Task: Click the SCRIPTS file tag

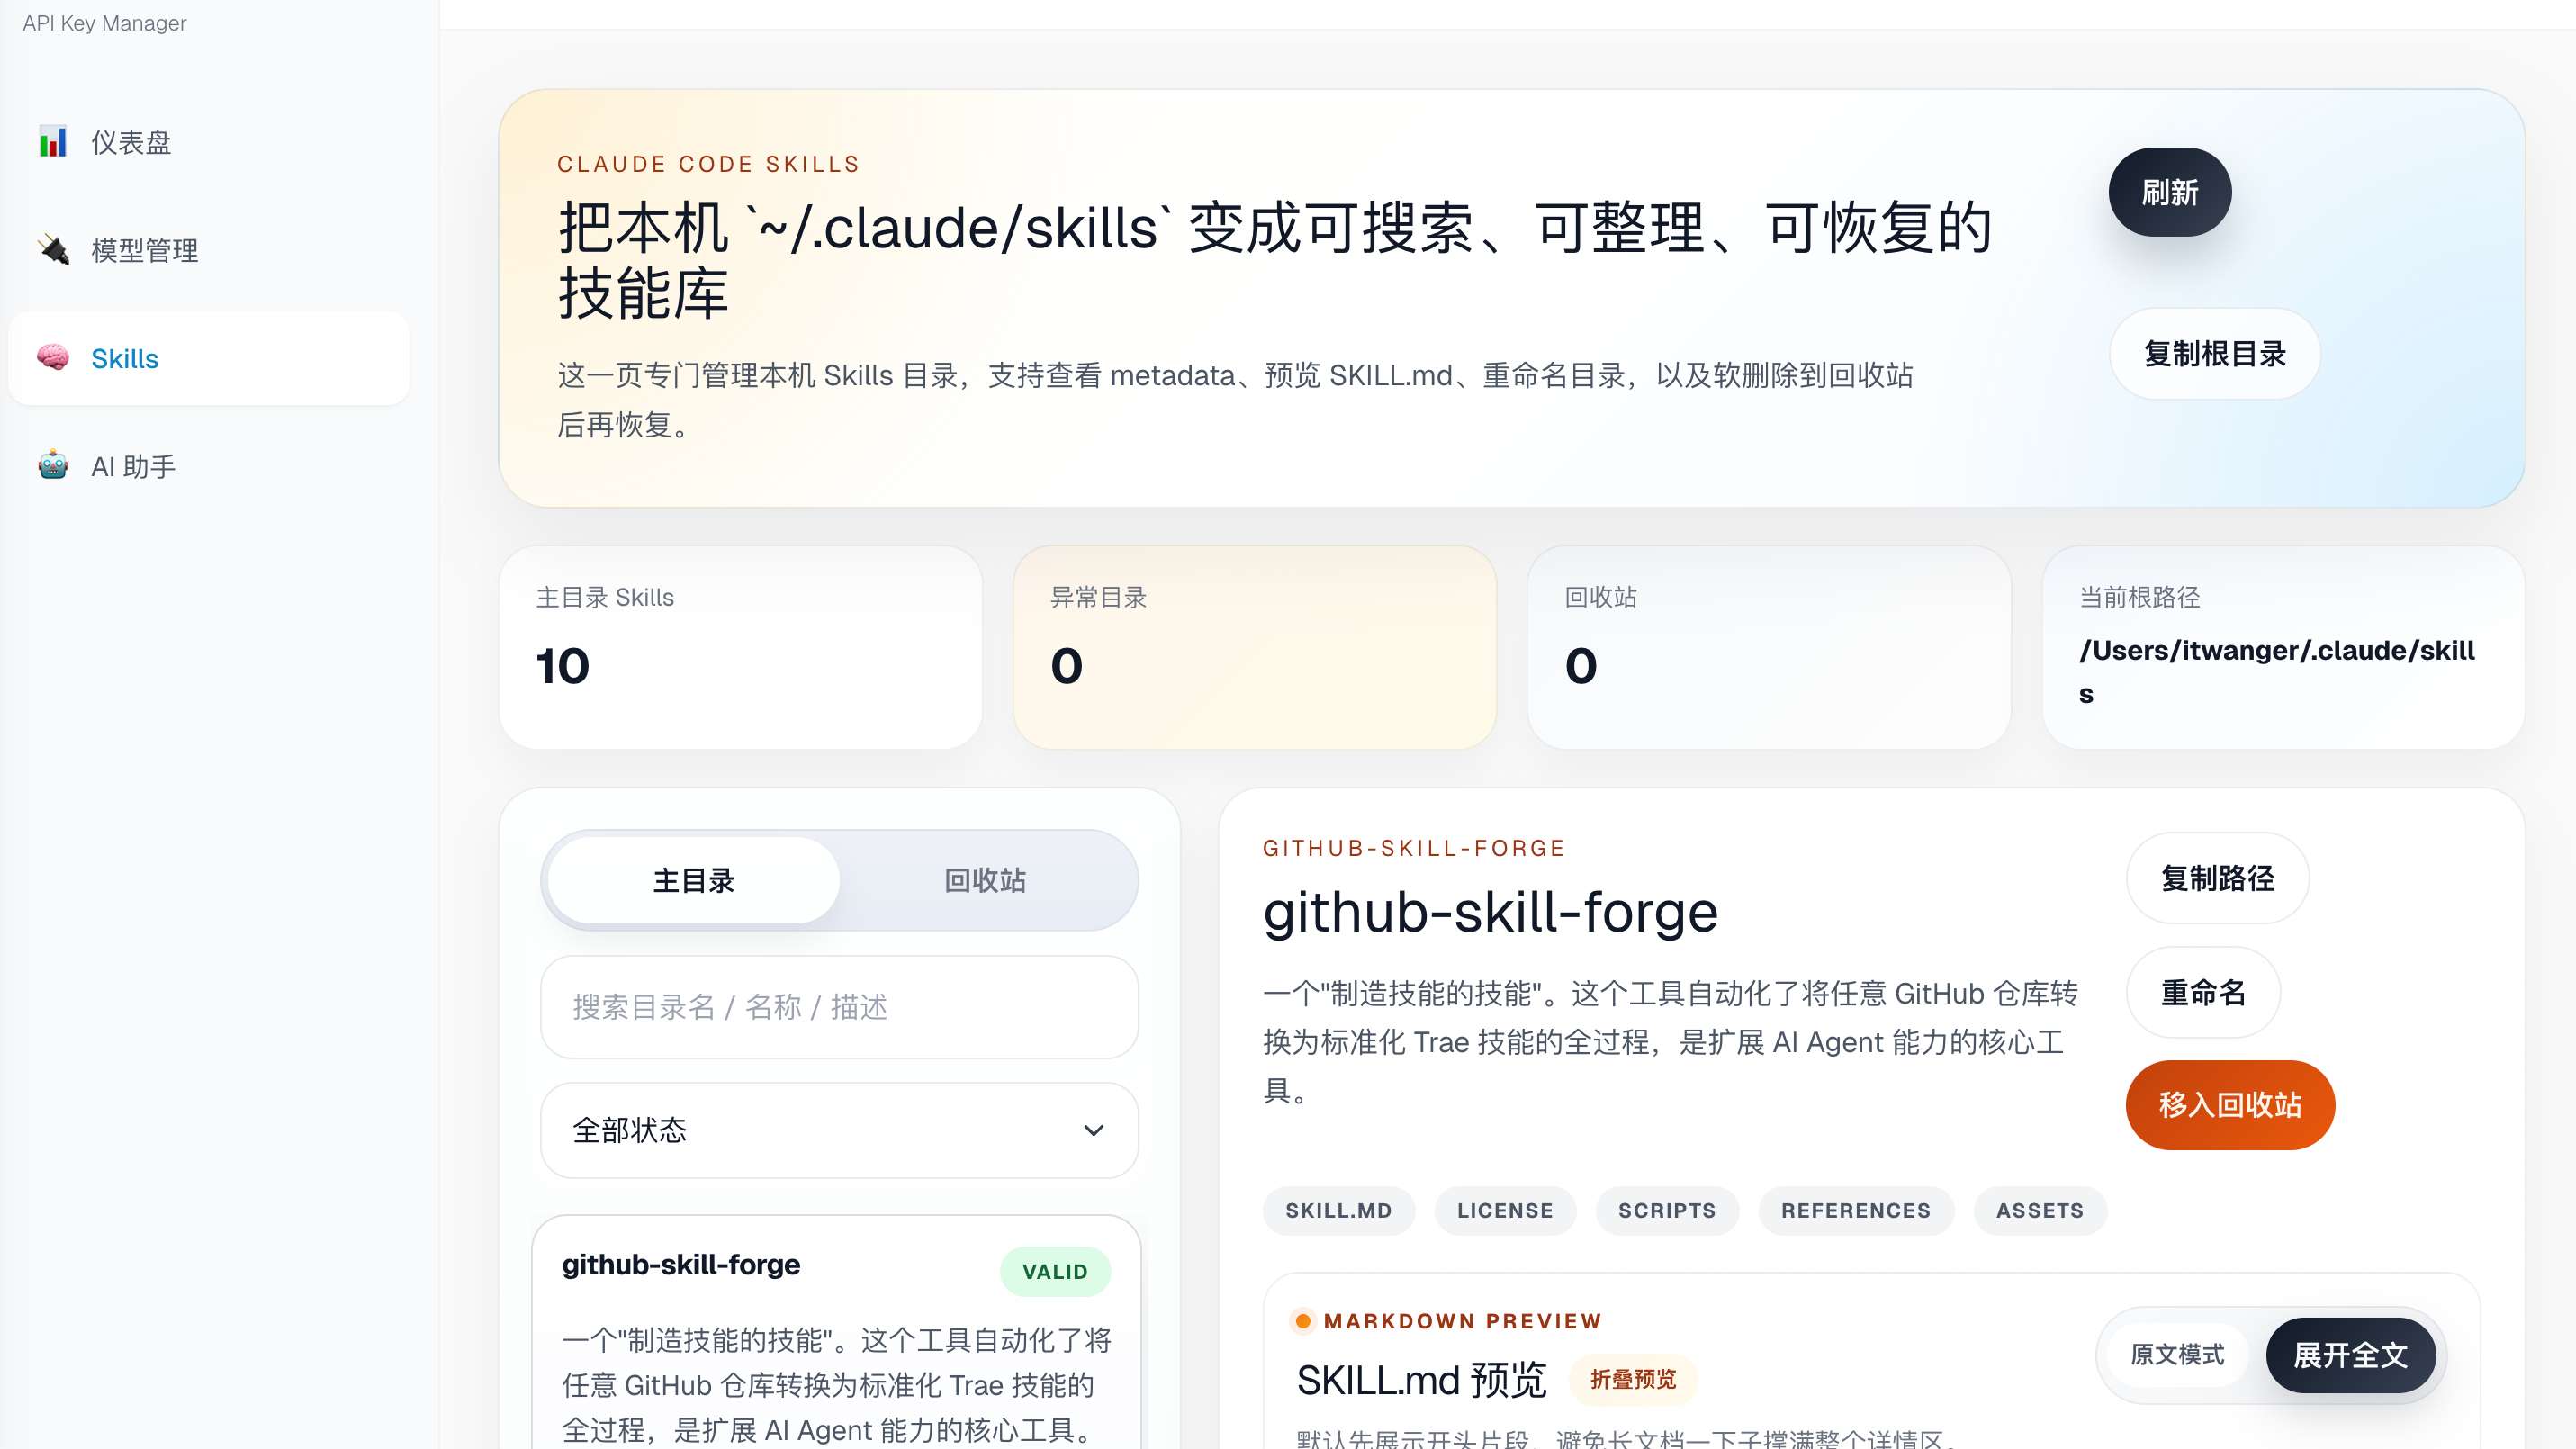Action: tap(1666, 1210)
